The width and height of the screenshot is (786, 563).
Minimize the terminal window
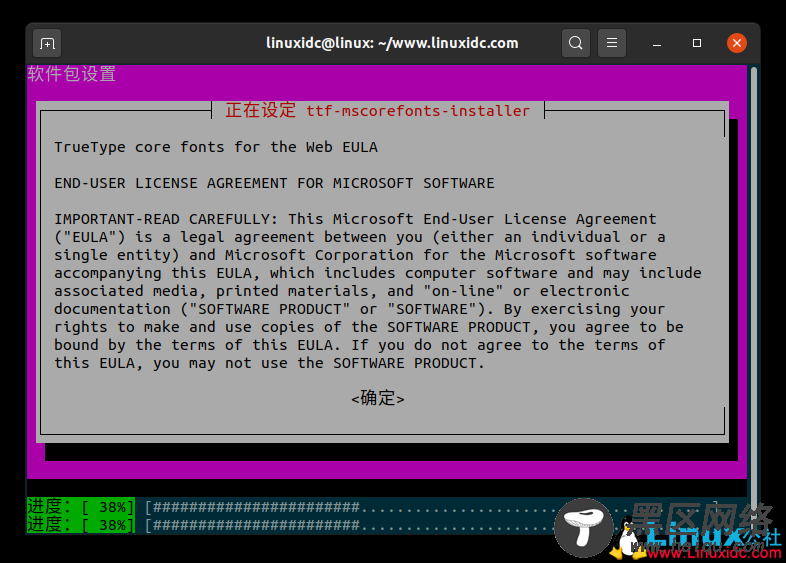(x=657, y=43)
